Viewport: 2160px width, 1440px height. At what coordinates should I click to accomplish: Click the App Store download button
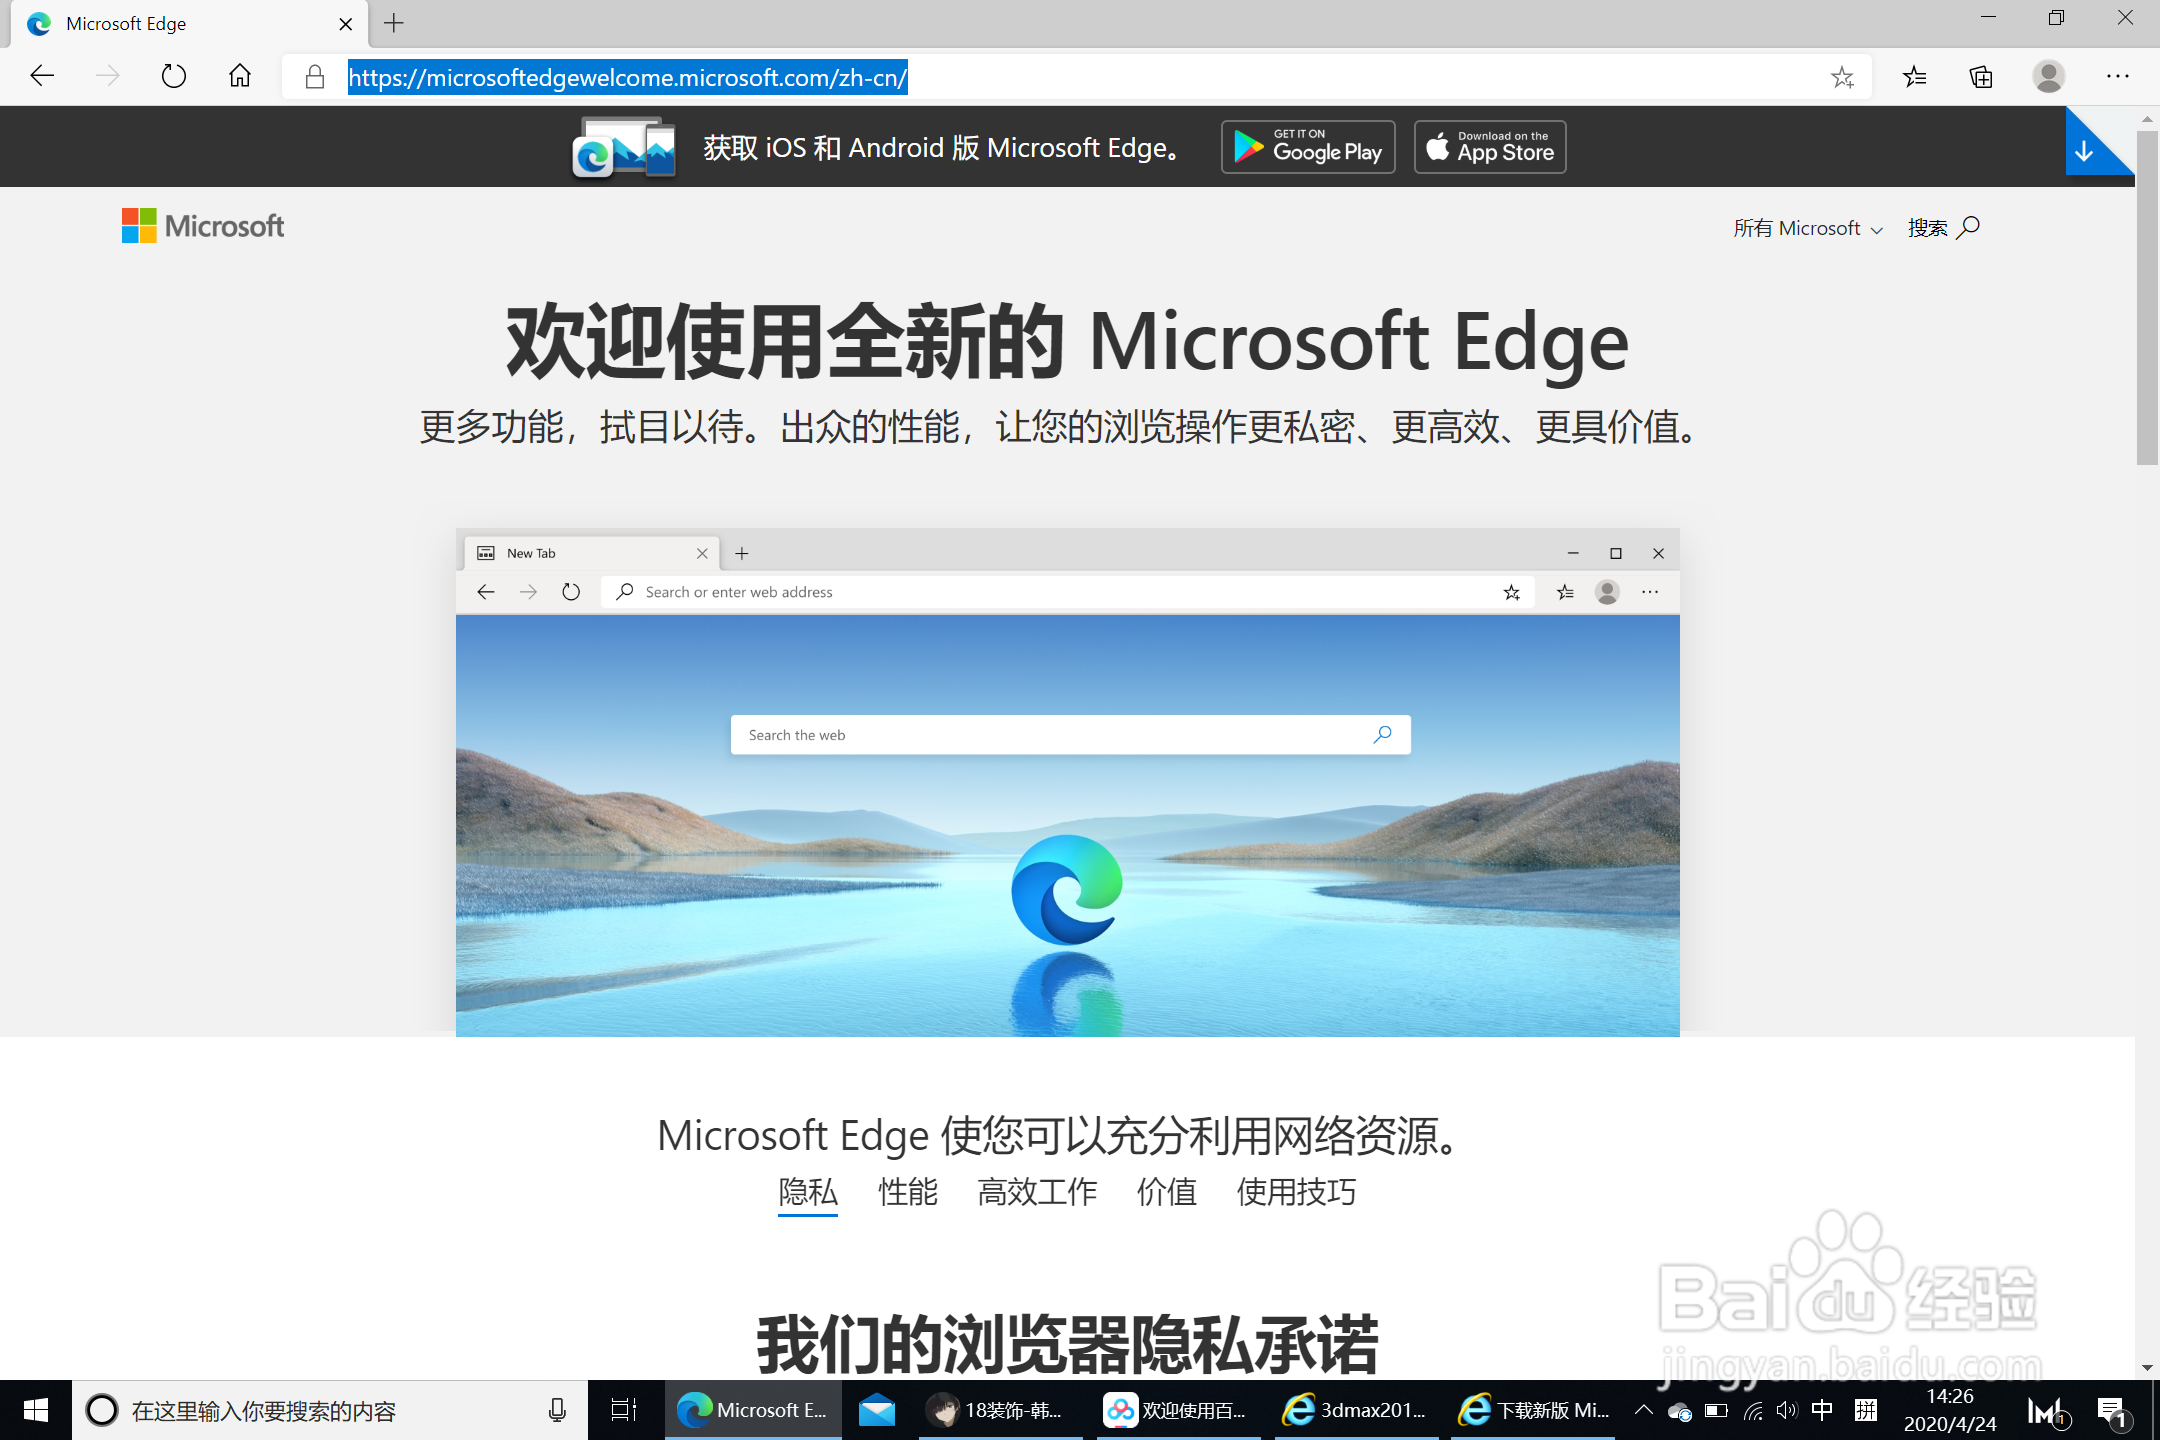click(x=1490, y=147)
